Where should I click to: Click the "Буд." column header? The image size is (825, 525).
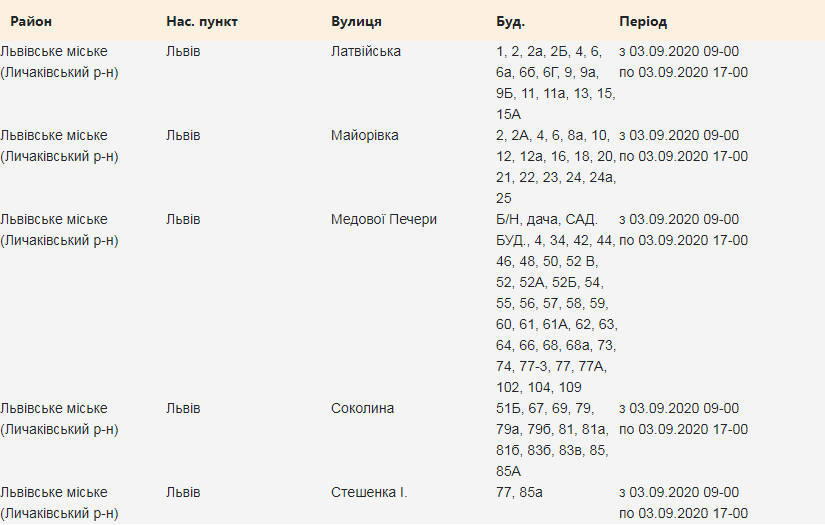(510, 21)
